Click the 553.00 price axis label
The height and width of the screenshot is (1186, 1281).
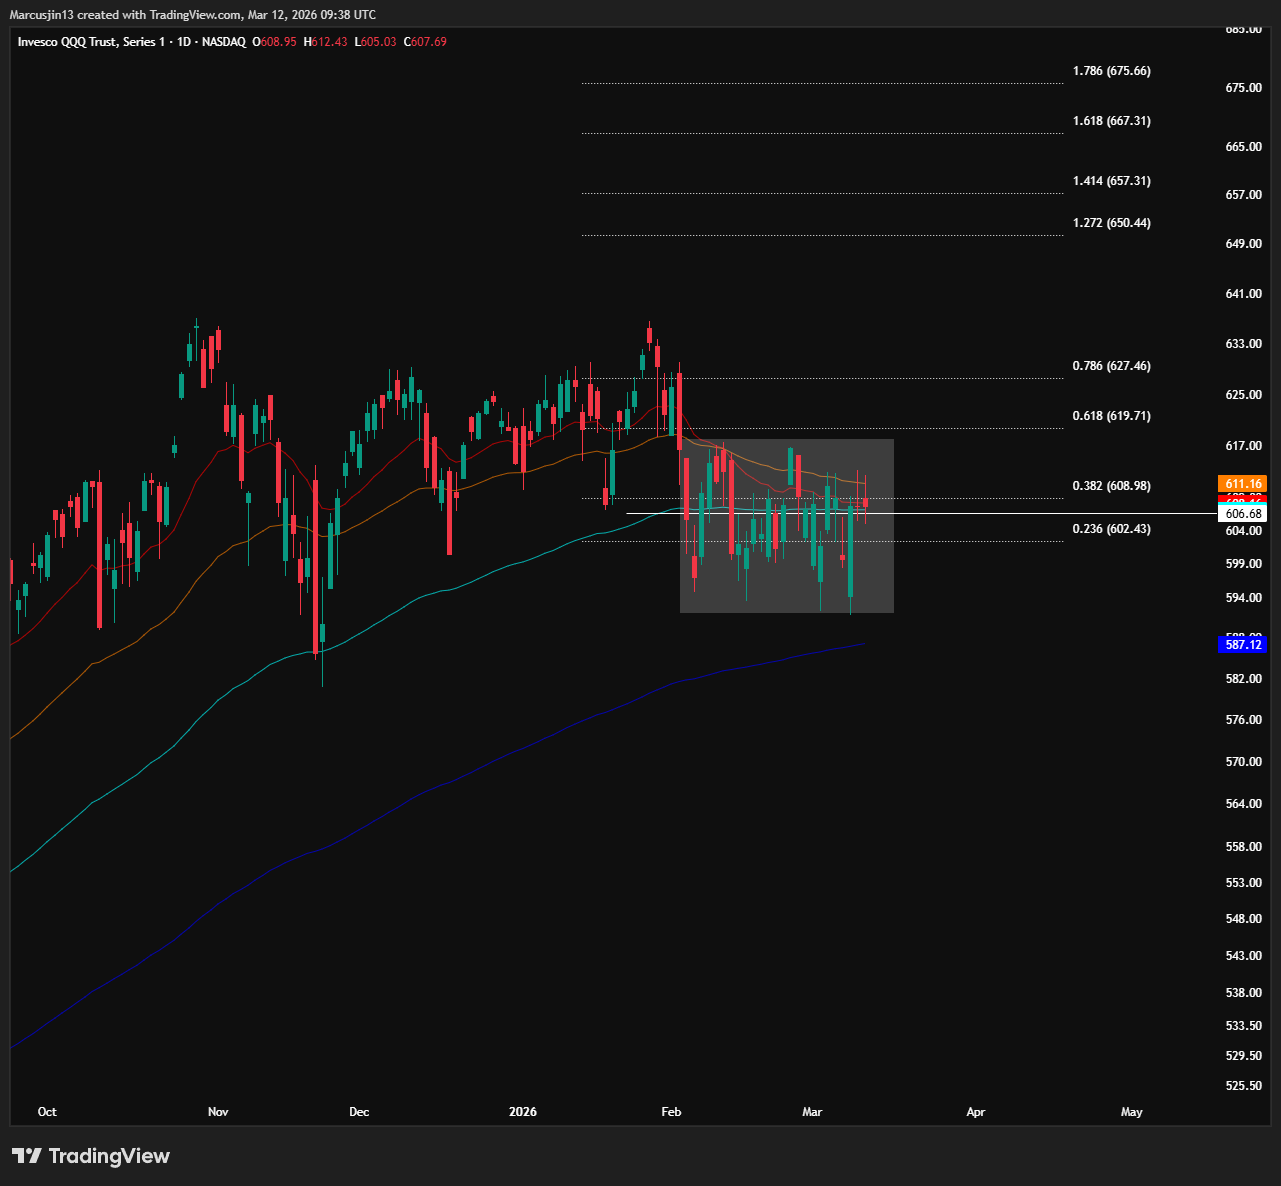pyautogui.click(x=1244, y=883)
